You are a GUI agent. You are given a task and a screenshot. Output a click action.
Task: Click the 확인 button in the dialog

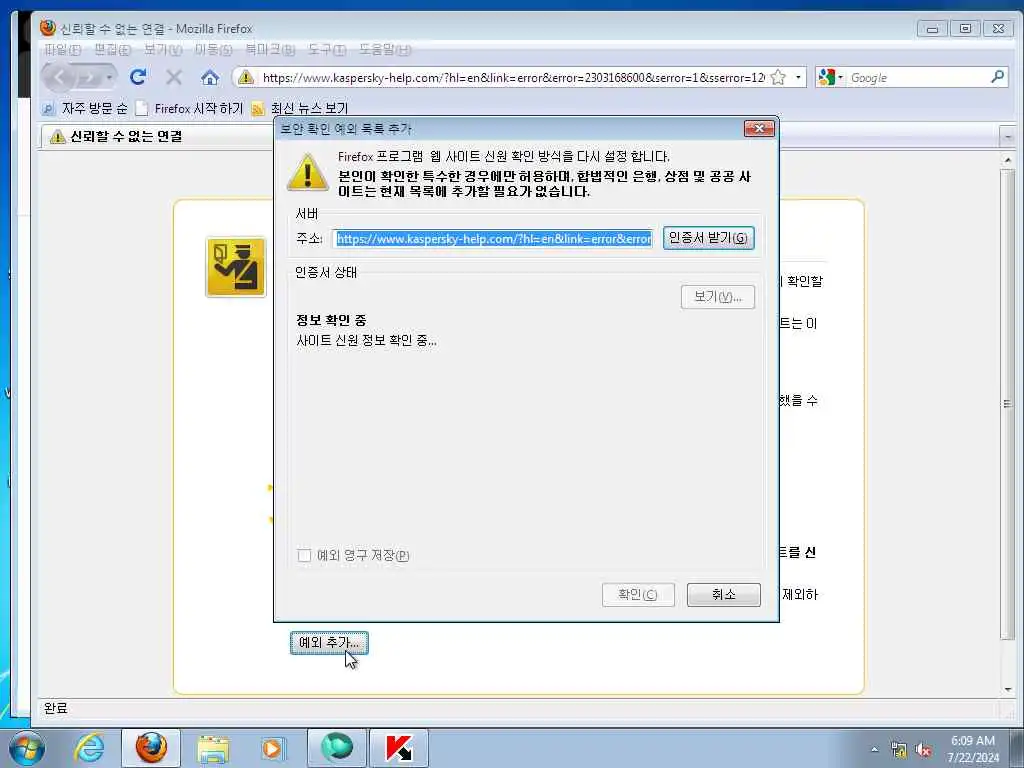(x=638, y=595)
